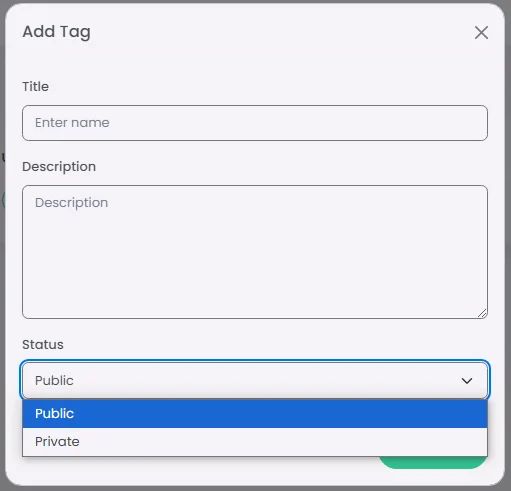Viewport: 511px width, 491px height.
Task: Click the textarea resize grip icon
Action: 482,313
